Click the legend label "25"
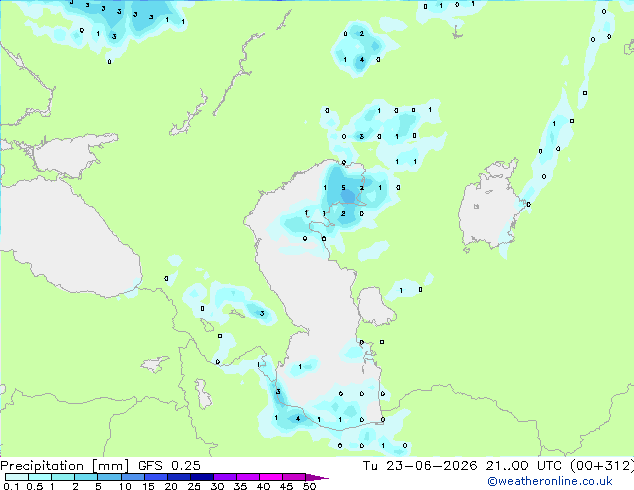Image resolution: width=634 pixels, height=490 pixels. click(x=194, y=486)
